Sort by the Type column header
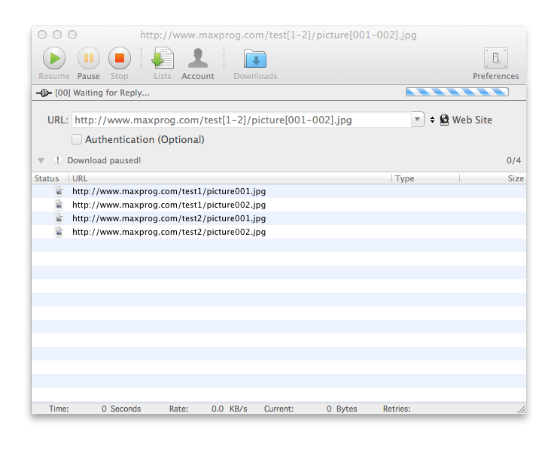 point(425,179)
